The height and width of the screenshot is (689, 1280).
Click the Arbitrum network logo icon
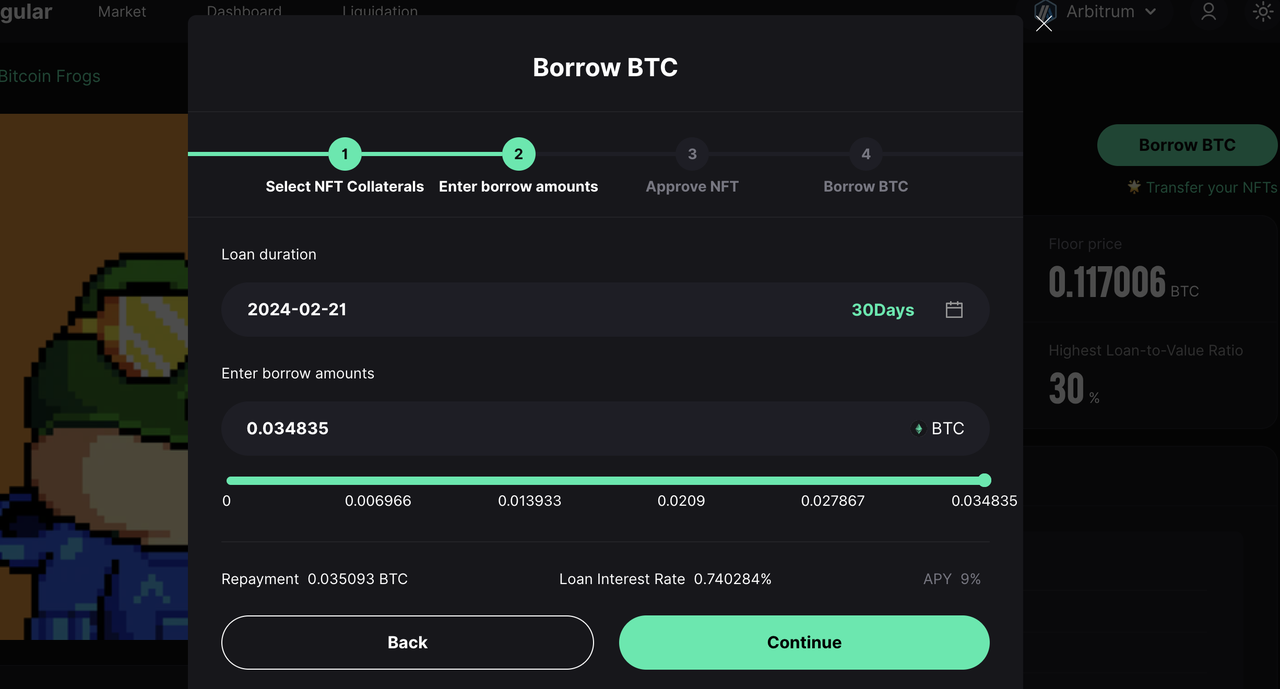coord(1045,12)
